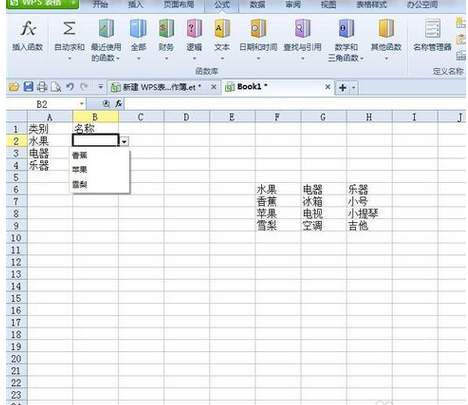
Task: Select cell containing 冰箱
Action: [324, 202]
